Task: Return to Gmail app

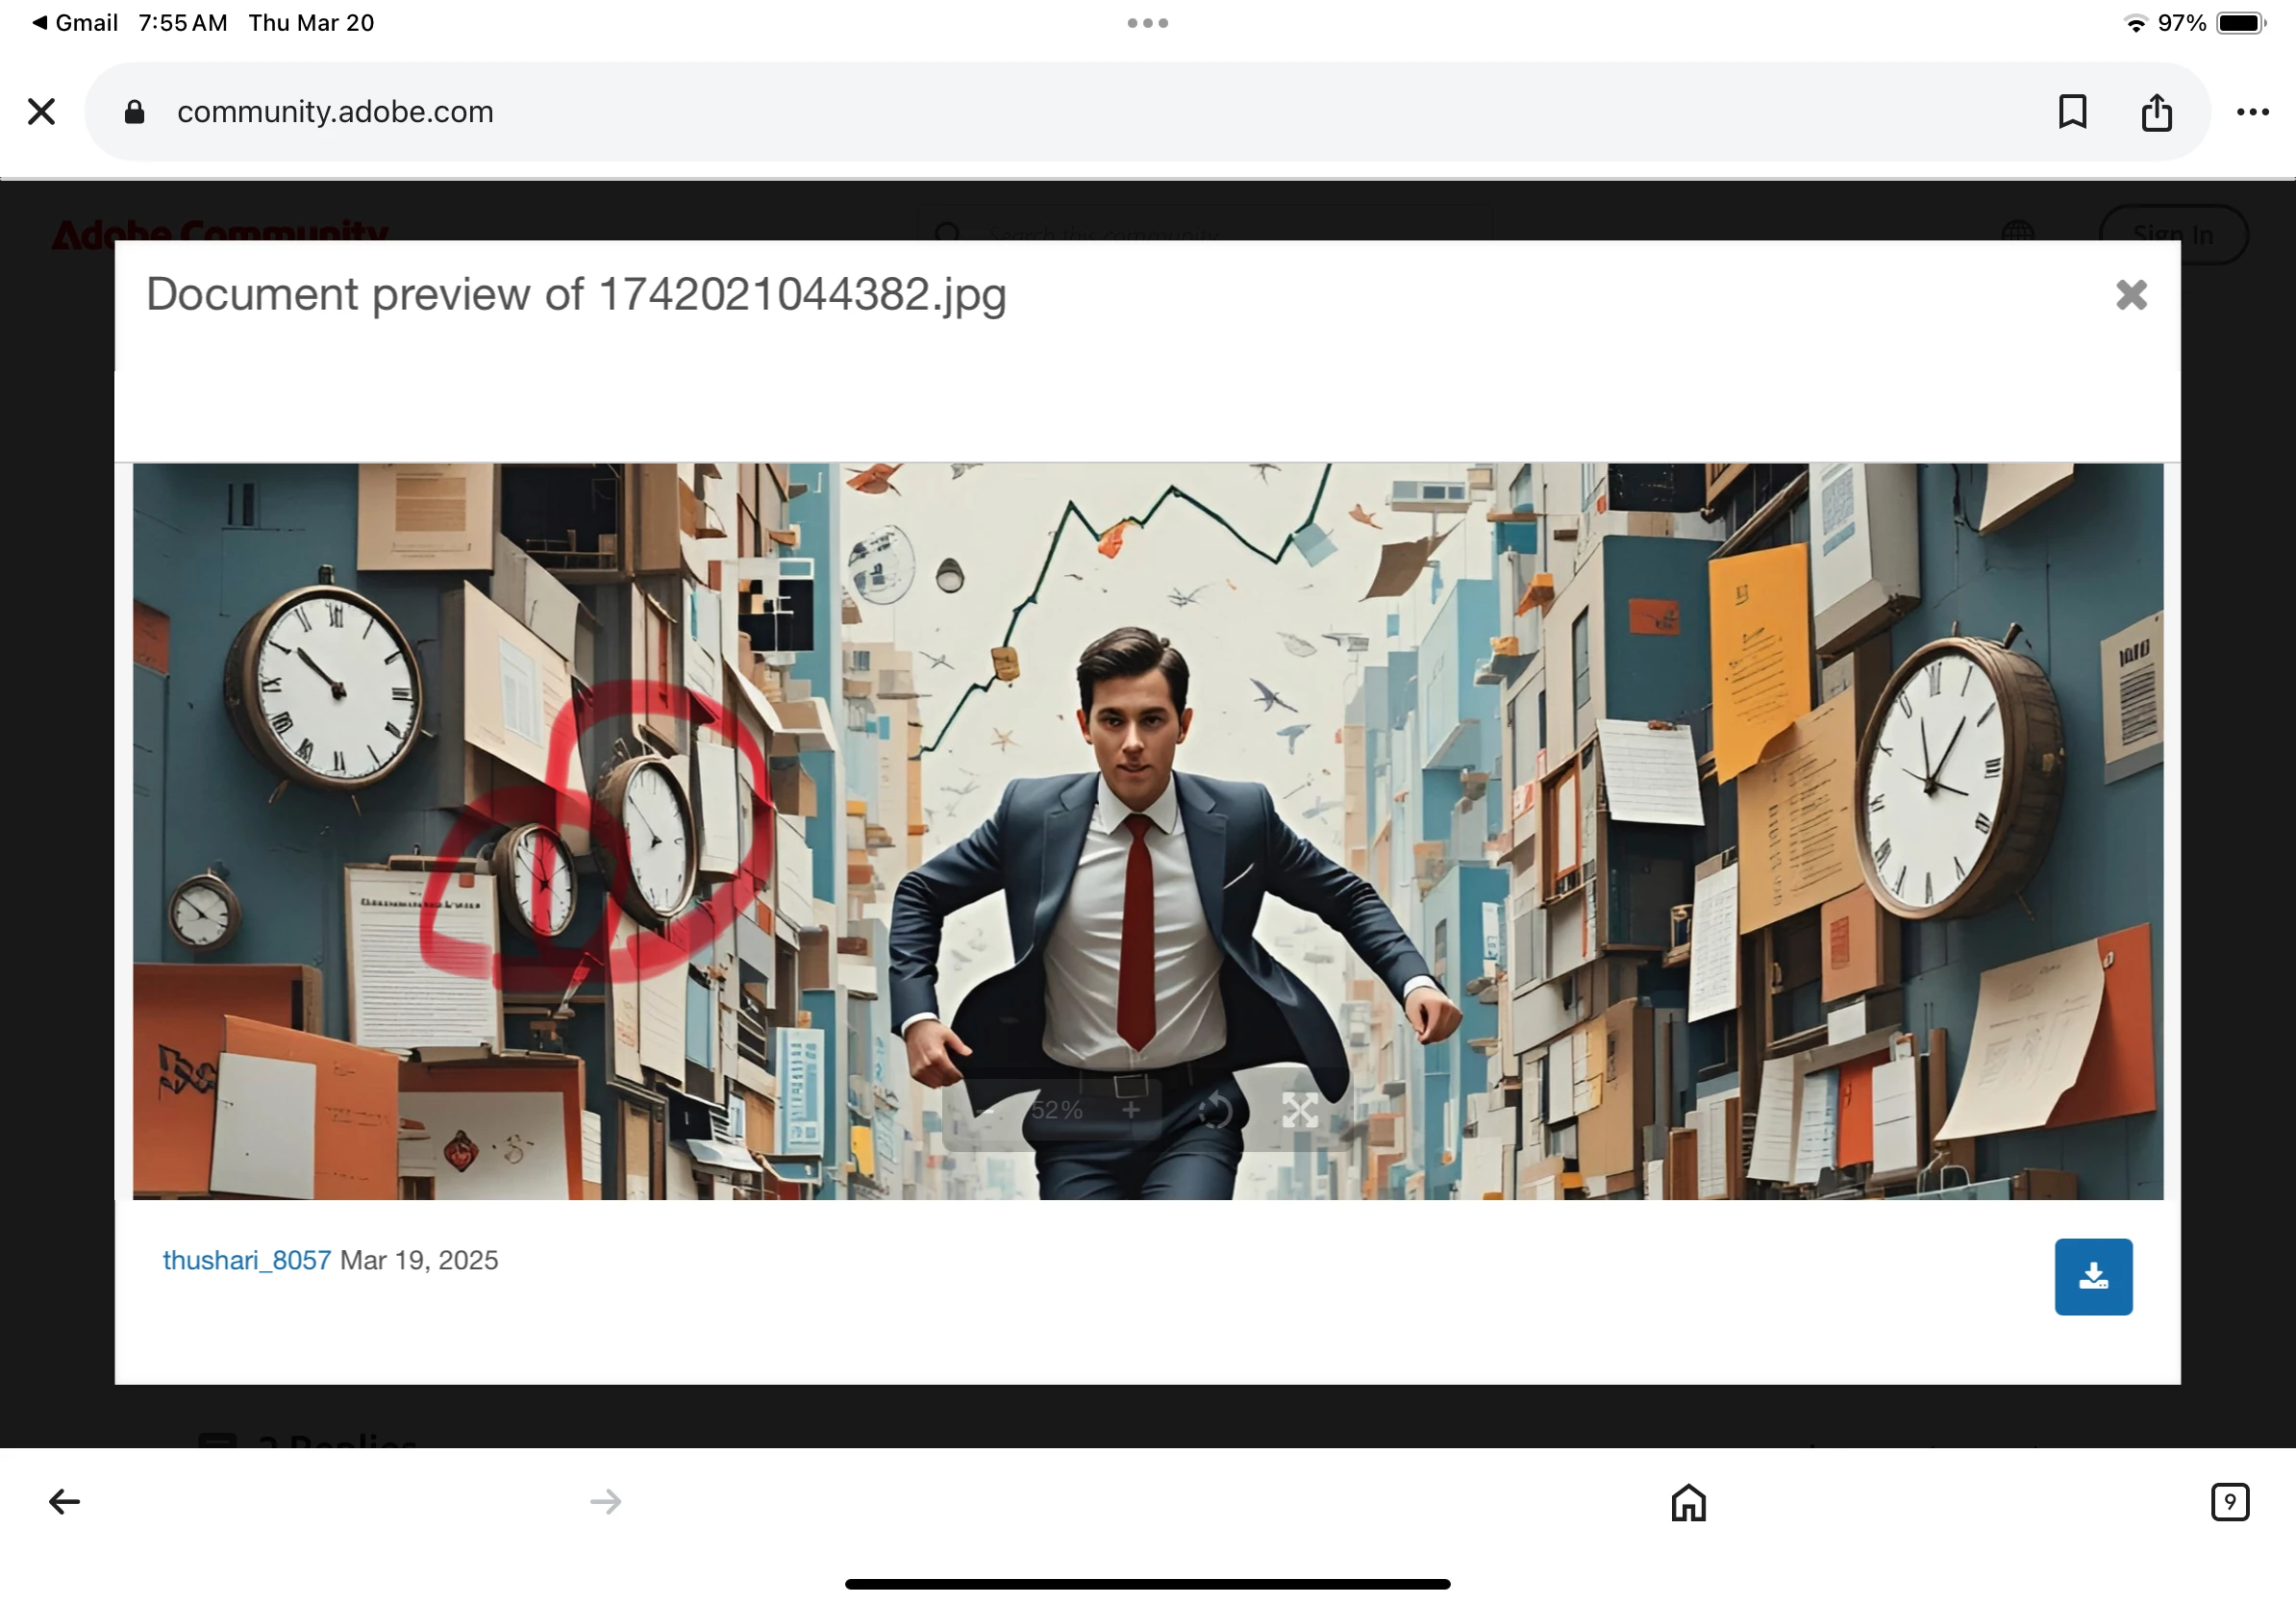Action: (x=75, y=23)
